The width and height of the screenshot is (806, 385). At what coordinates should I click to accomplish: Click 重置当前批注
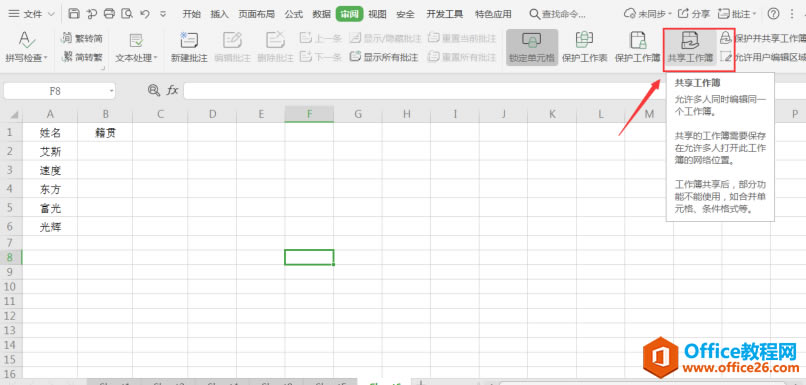pos(462,38)
